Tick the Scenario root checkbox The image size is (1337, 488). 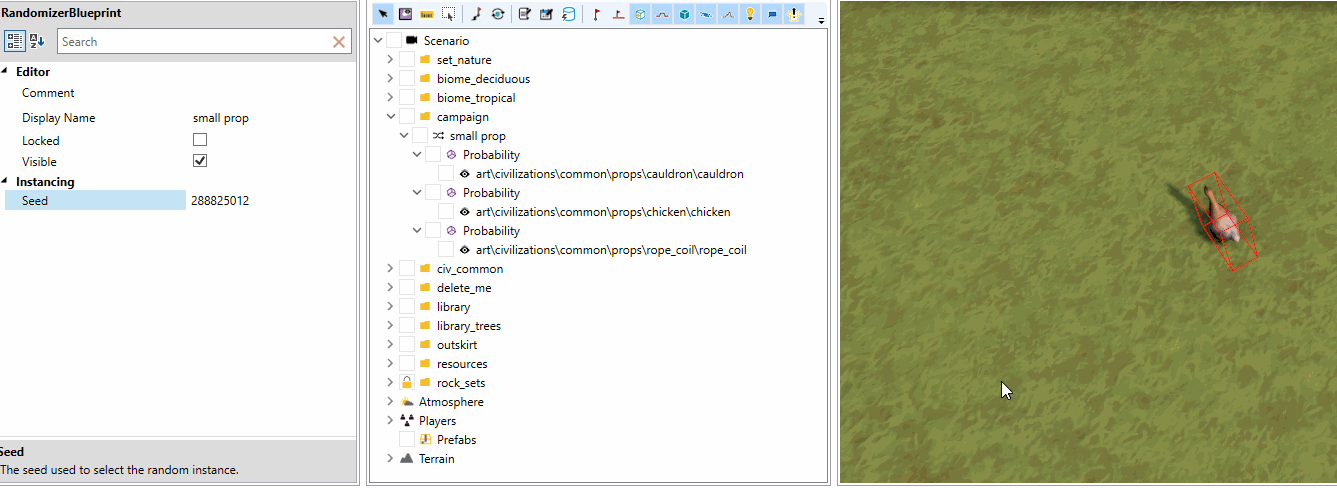(x=394, y=41)
